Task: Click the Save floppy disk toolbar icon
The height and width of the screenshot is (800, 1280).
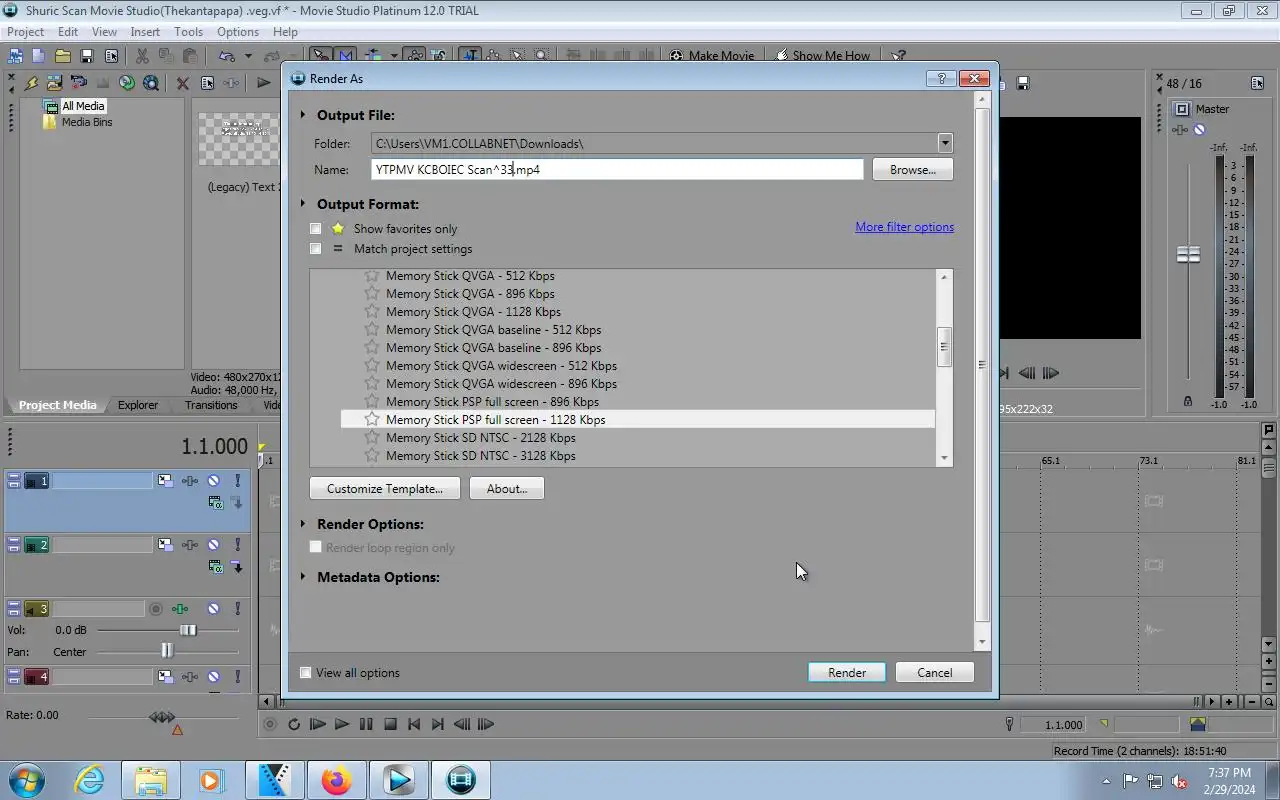Action: tap(87, 56)
